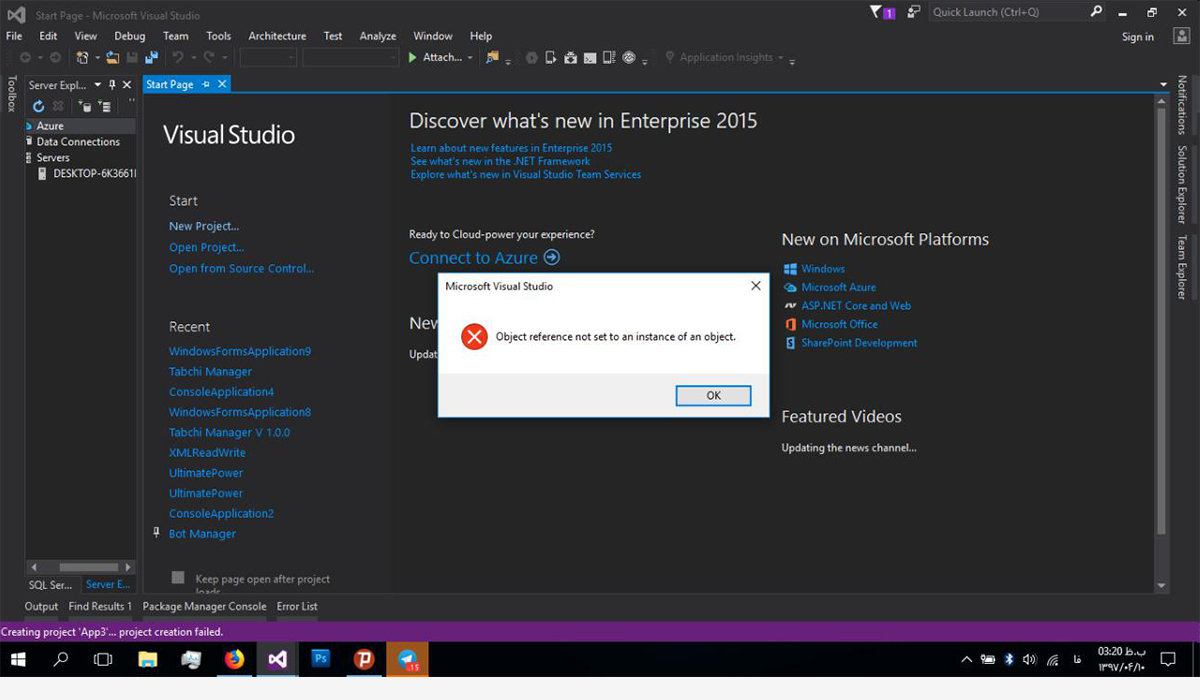The image size is (1200, 700).
Task: Select the Data Connections tree item
Action: tap(78, 142)
